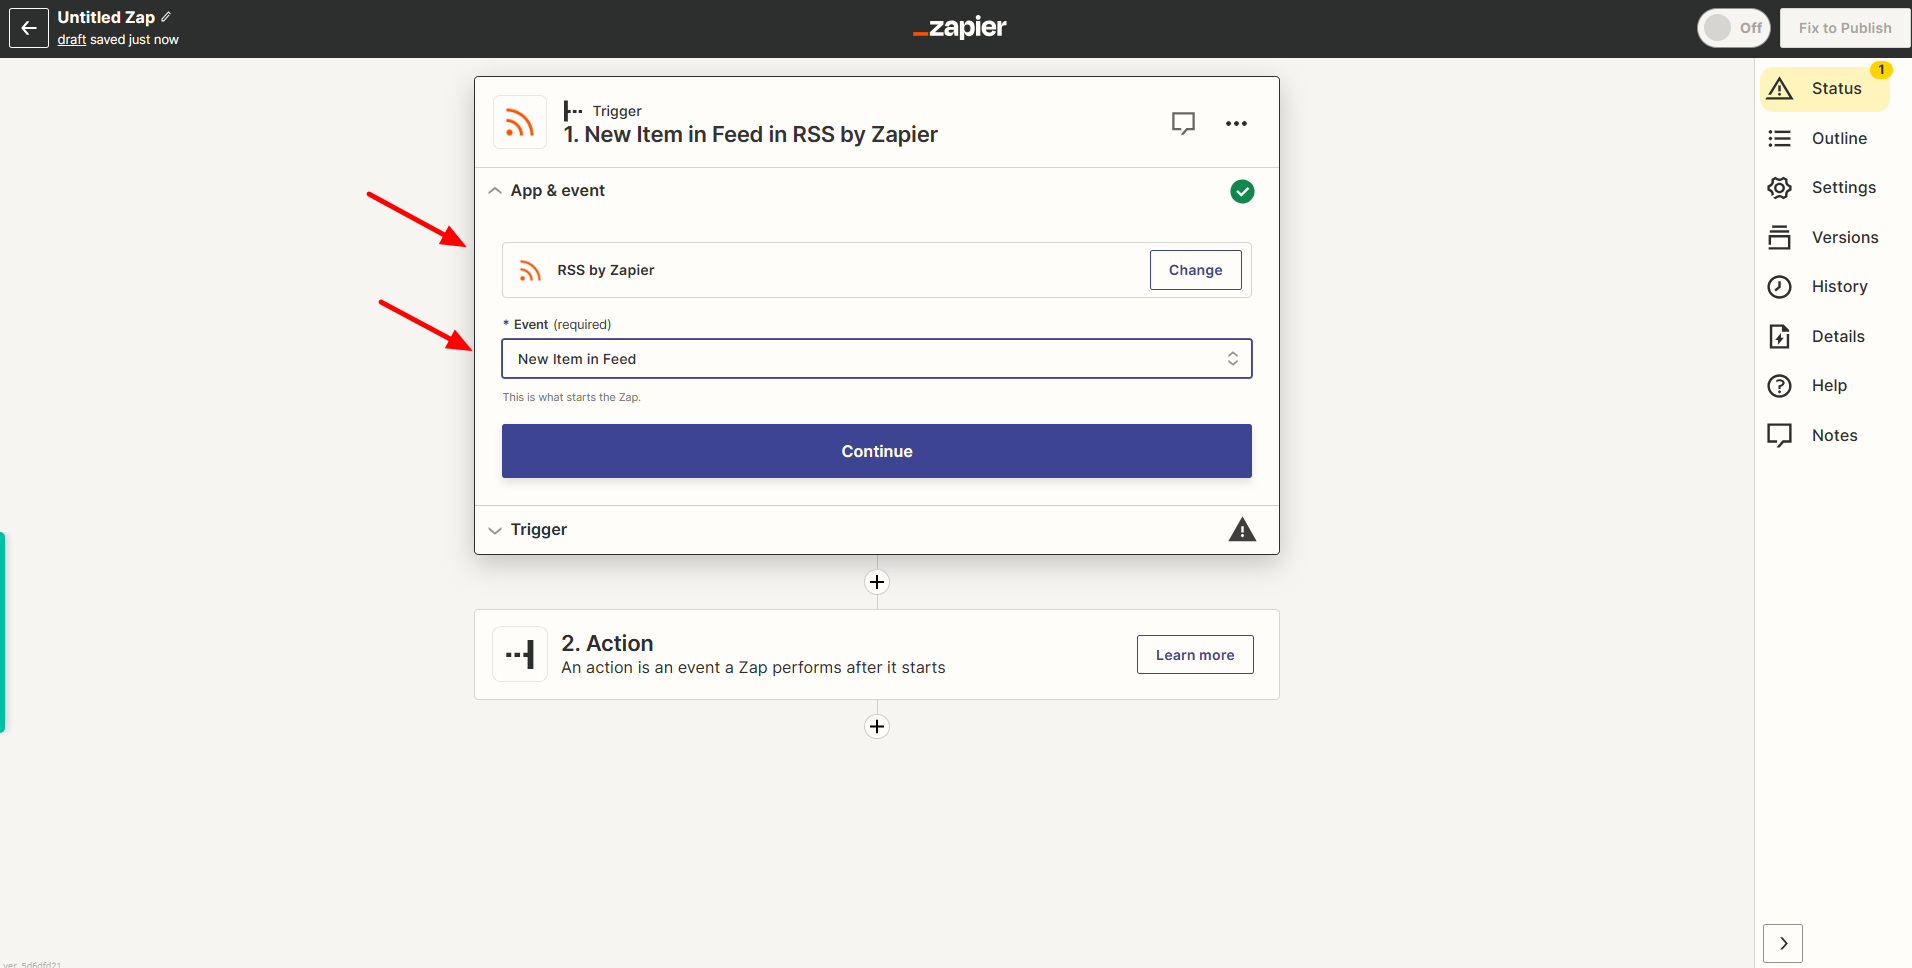Click the back arrow button
The image size is (1912, 968).
(x=29, y=28)
